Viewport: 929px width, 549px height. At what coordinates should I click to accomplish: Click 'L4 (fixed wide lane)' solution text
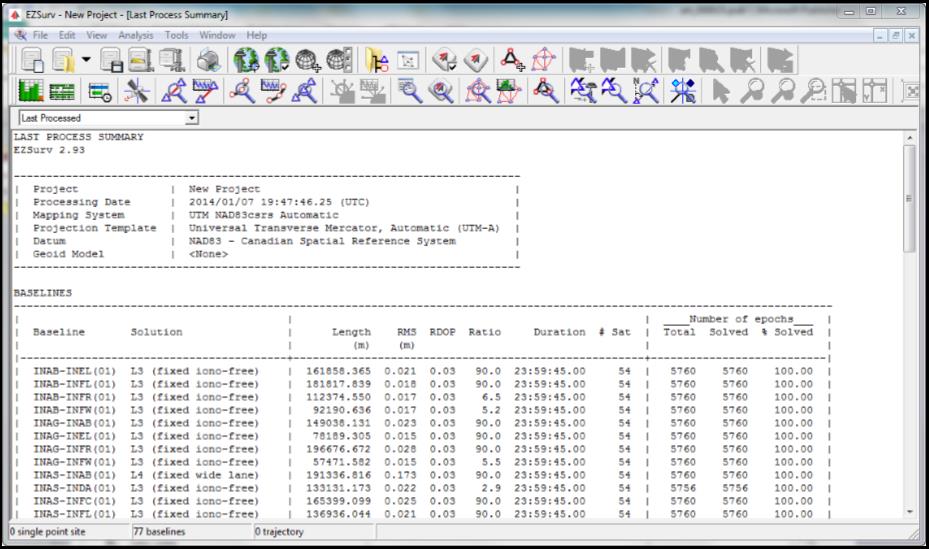(x=195, y=475)
